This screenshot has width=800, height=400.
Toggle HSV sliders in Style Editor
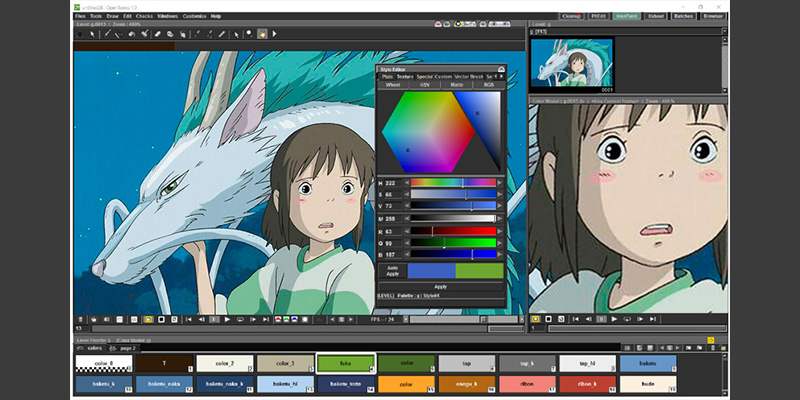point(425,85)
